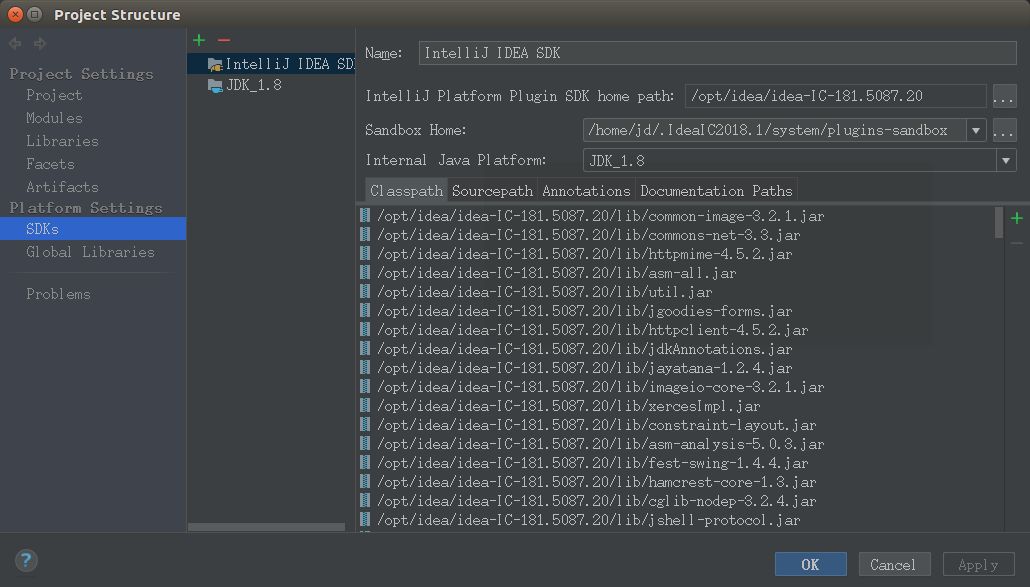The image size is (1030, 587).
Task: Click jar icon of httpclient-4.5.2.jar
Action: point(365,330)
